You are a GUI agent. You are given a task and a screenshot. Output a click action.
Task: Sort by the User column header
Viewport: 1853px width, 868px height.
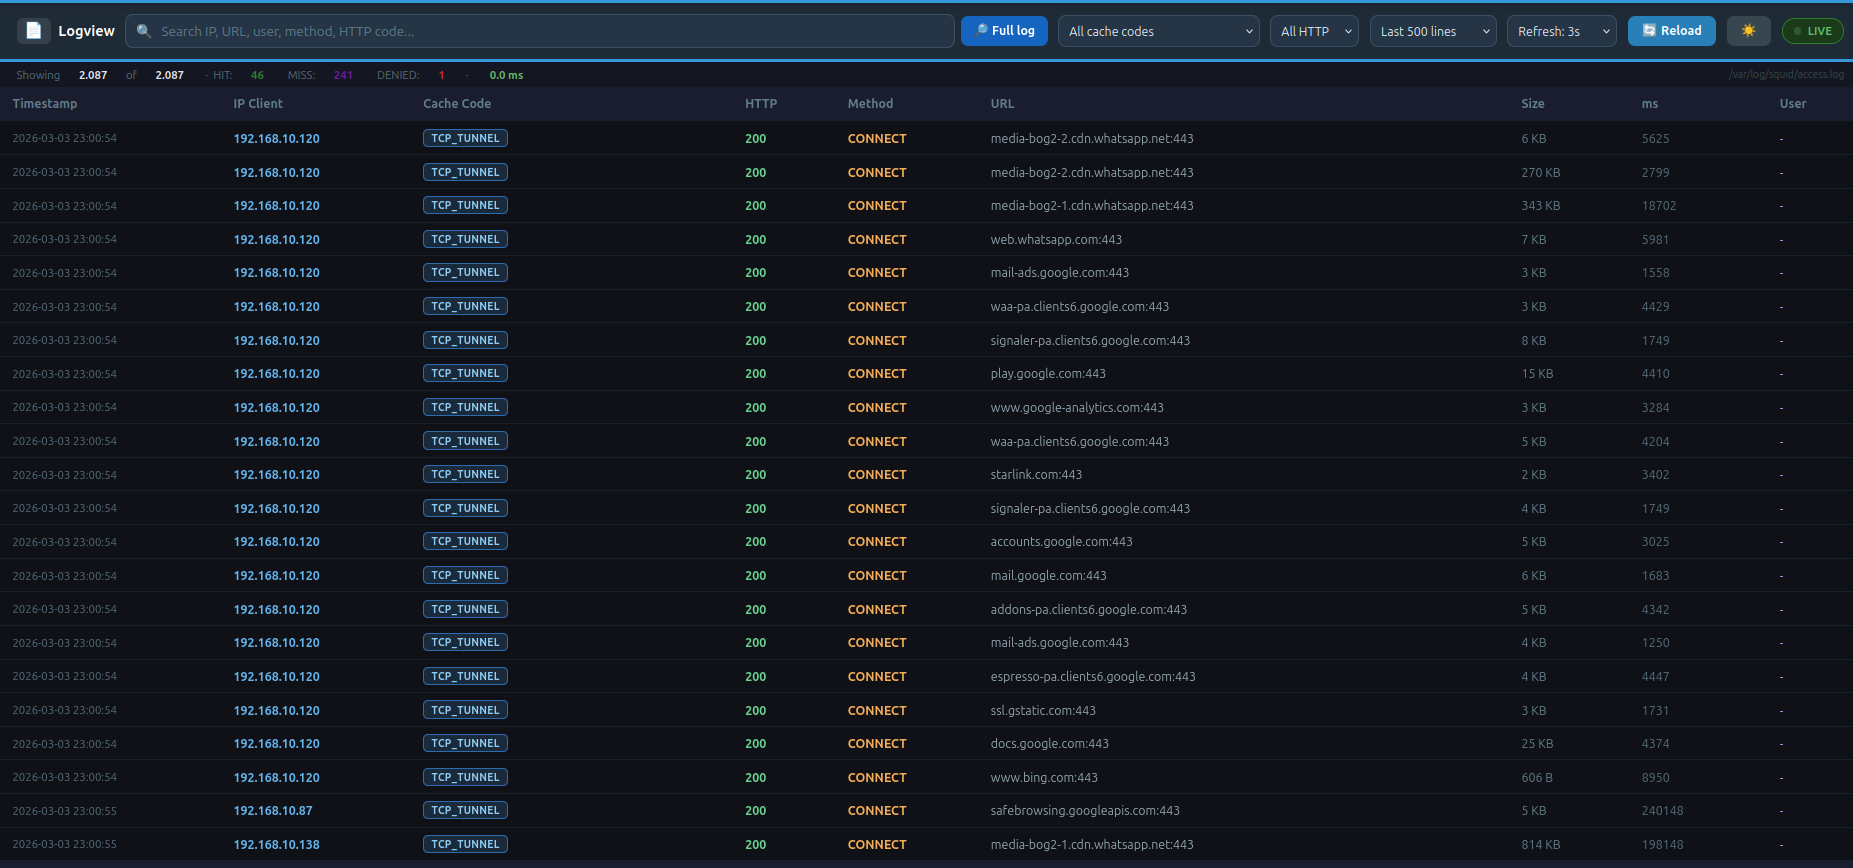(x=1793, y=104)
